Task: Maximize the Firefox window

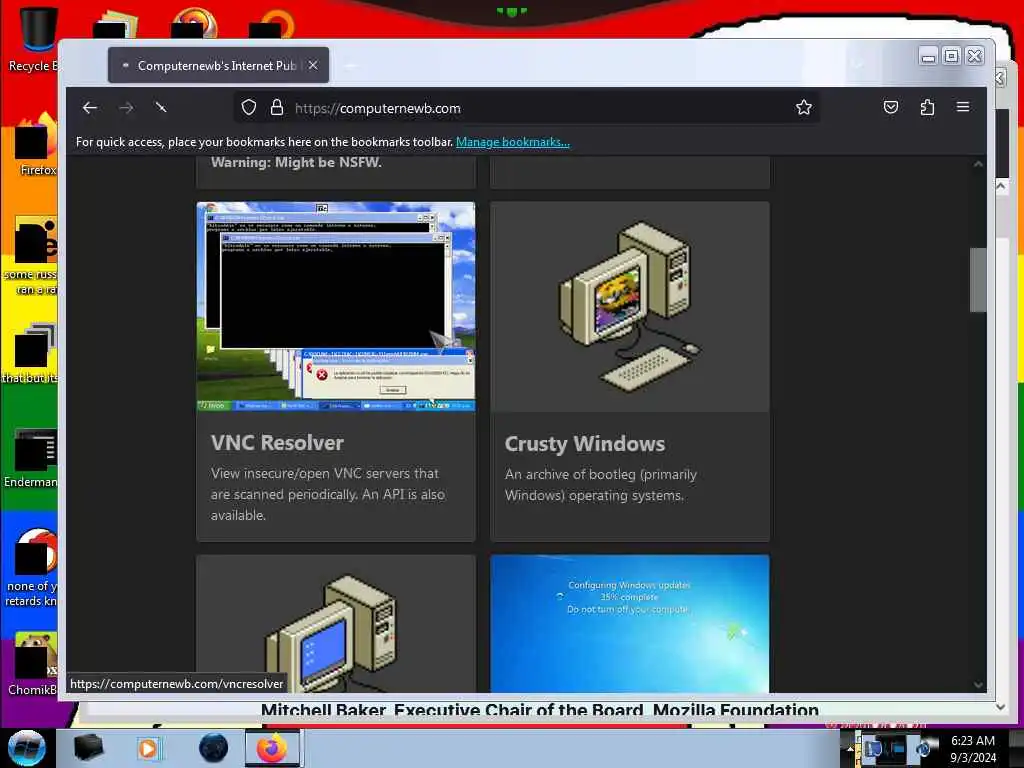Action: (x=952, y=56)
